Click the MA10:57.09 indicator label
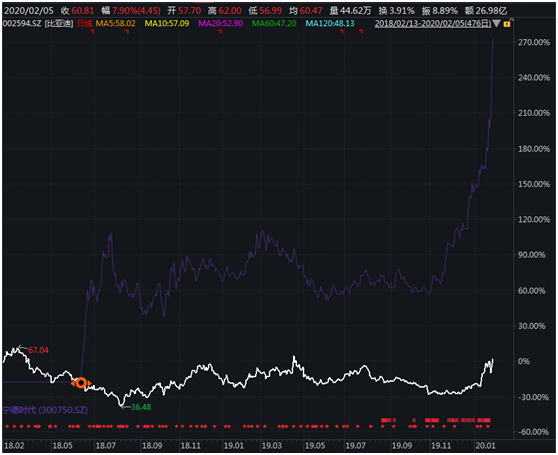 [167, 23]
